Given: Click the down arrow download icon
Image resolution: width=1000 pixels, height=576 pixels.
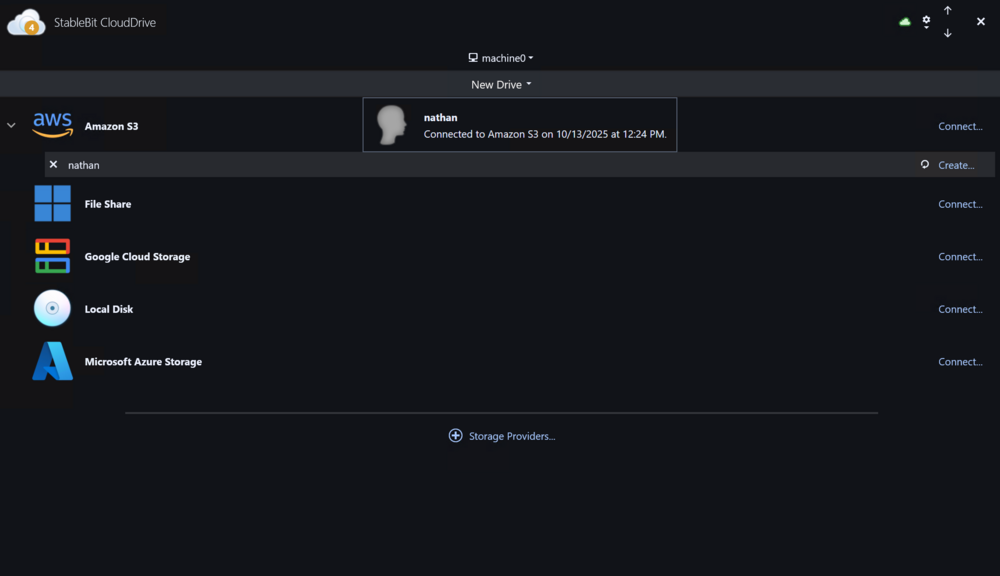Looking at the screenshot, I should 948,33.
